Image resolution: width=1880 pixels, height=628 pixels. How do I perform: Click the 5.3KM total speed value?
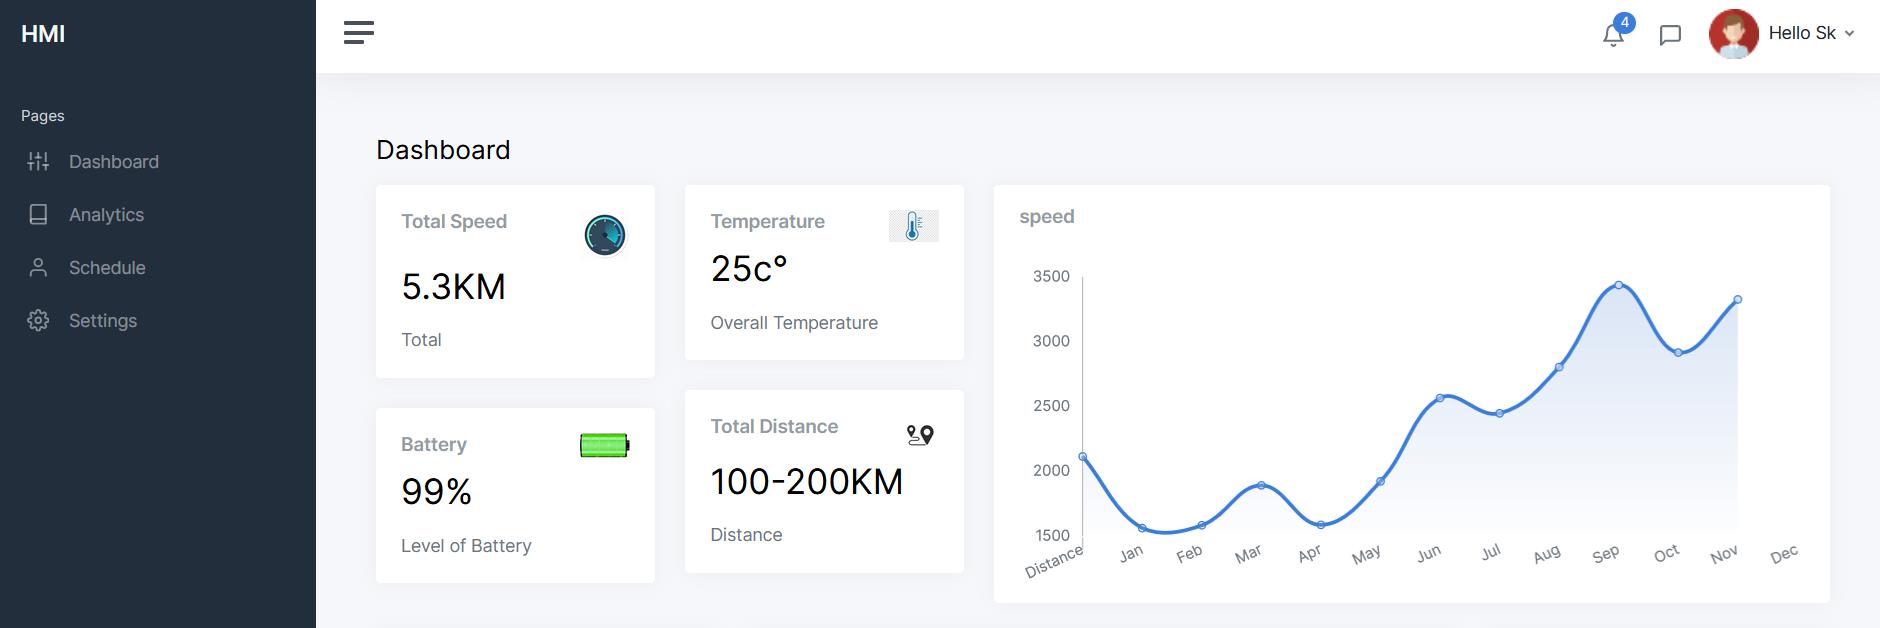coord(453,287)
